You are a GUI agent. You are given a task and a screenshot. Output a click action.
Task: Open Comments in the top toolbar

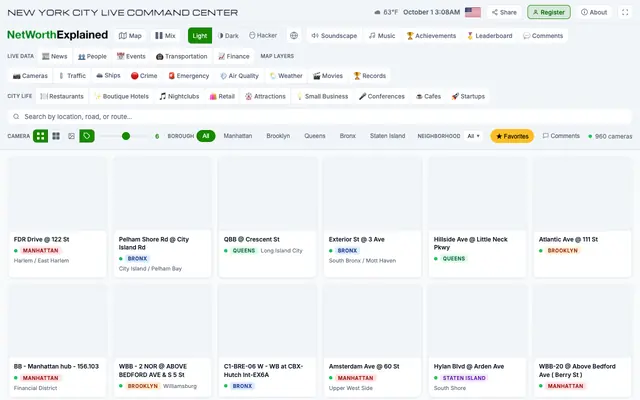(x=543, y=36)
